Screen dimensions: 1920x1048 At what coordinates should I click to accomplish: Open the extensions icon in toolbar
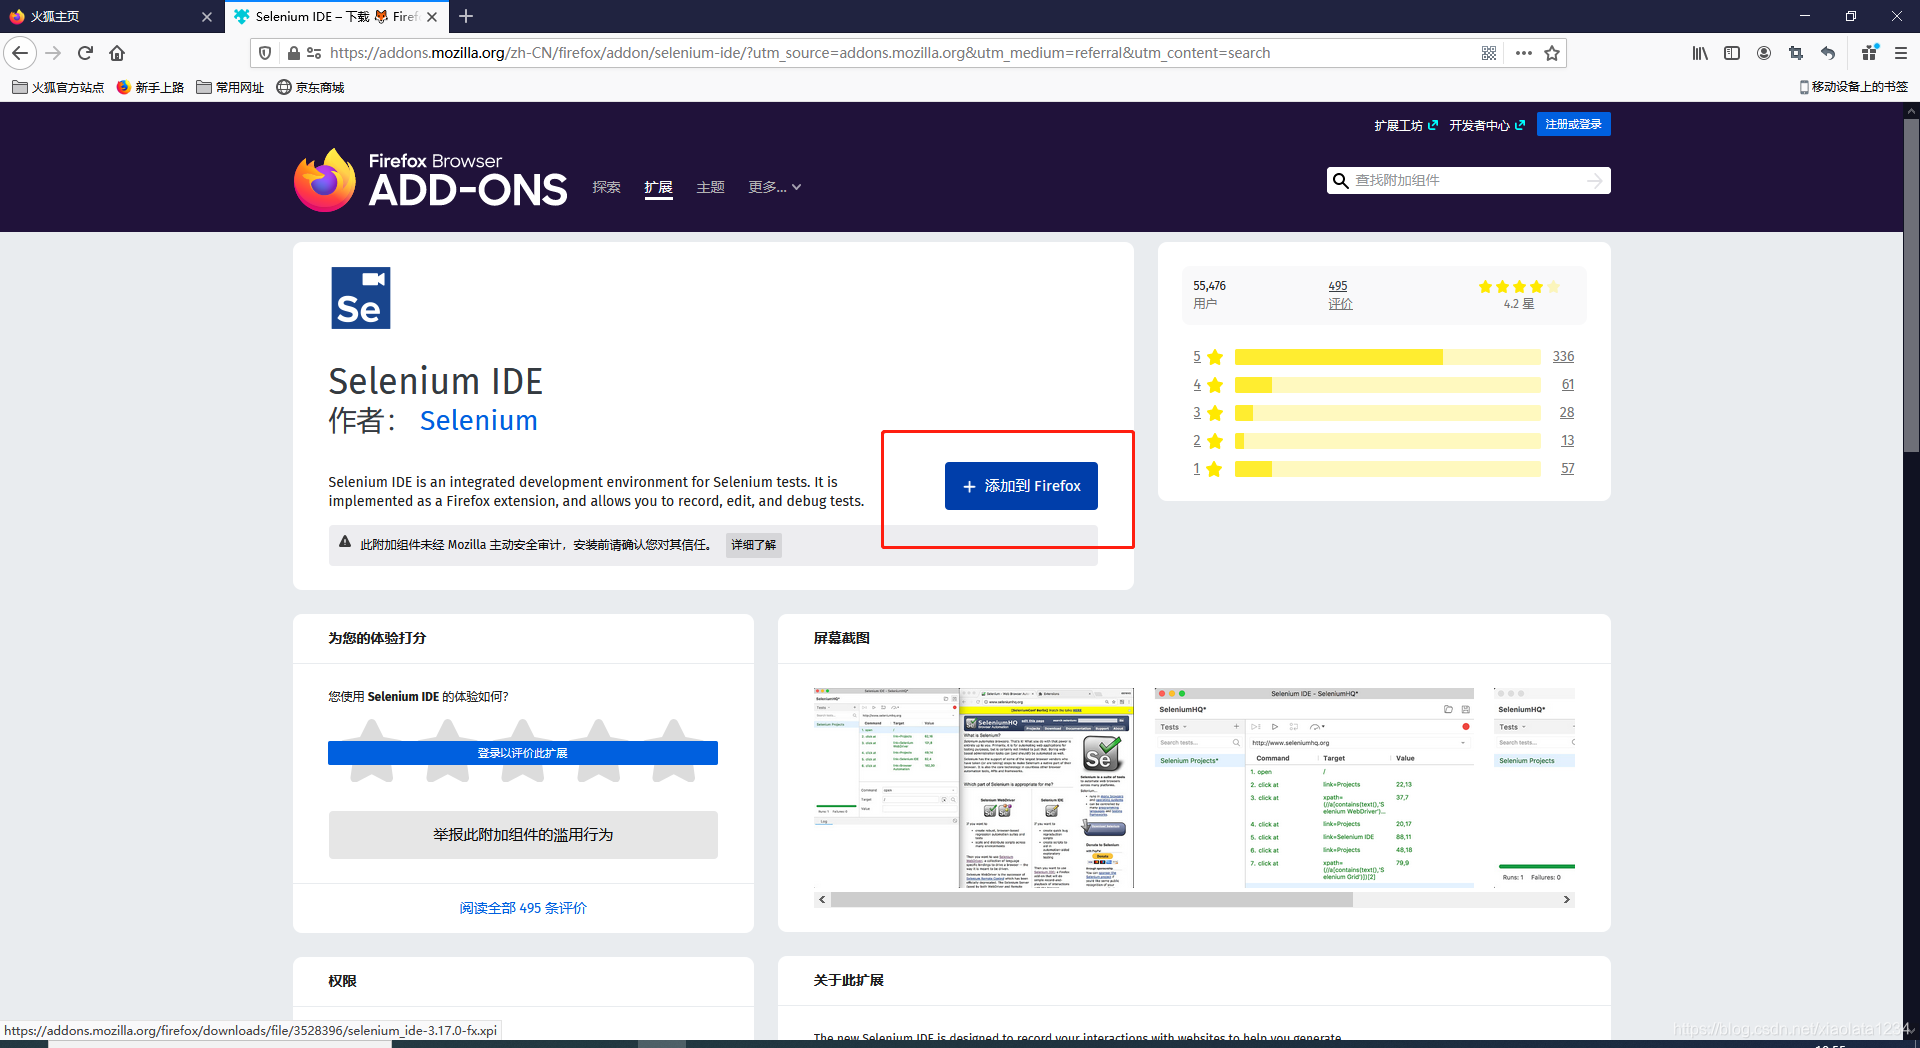(x=1869, y=53)
